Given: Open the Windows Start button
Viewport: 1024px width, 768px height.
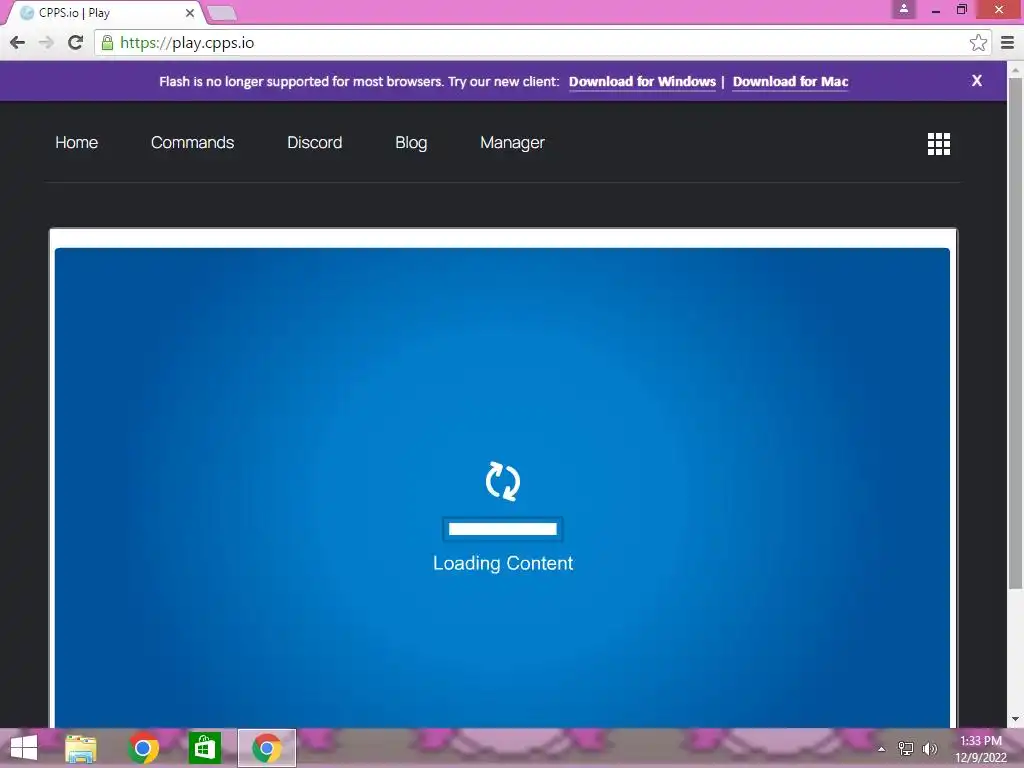Looking at the screenshot, I should tap(24, 748).
